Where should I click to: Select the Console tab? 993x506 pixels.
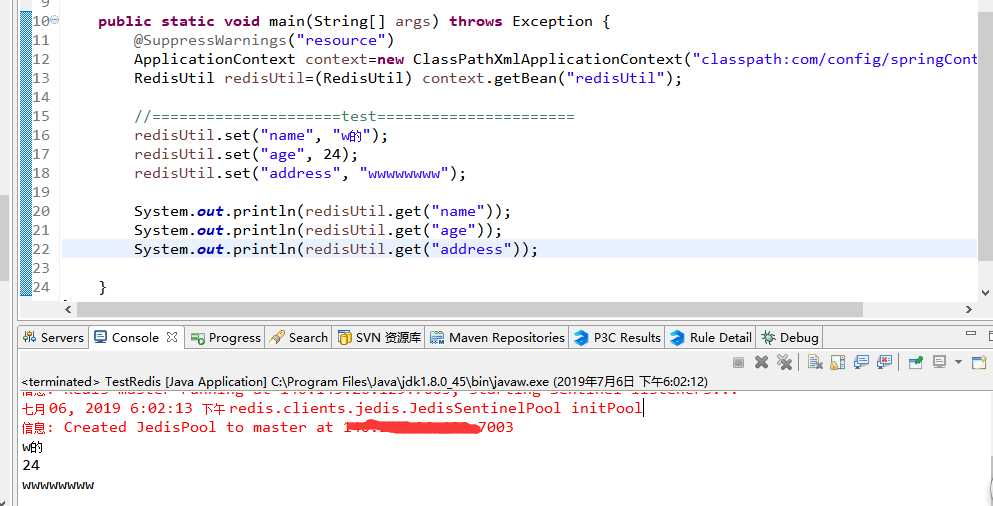(x=135, y=338)
